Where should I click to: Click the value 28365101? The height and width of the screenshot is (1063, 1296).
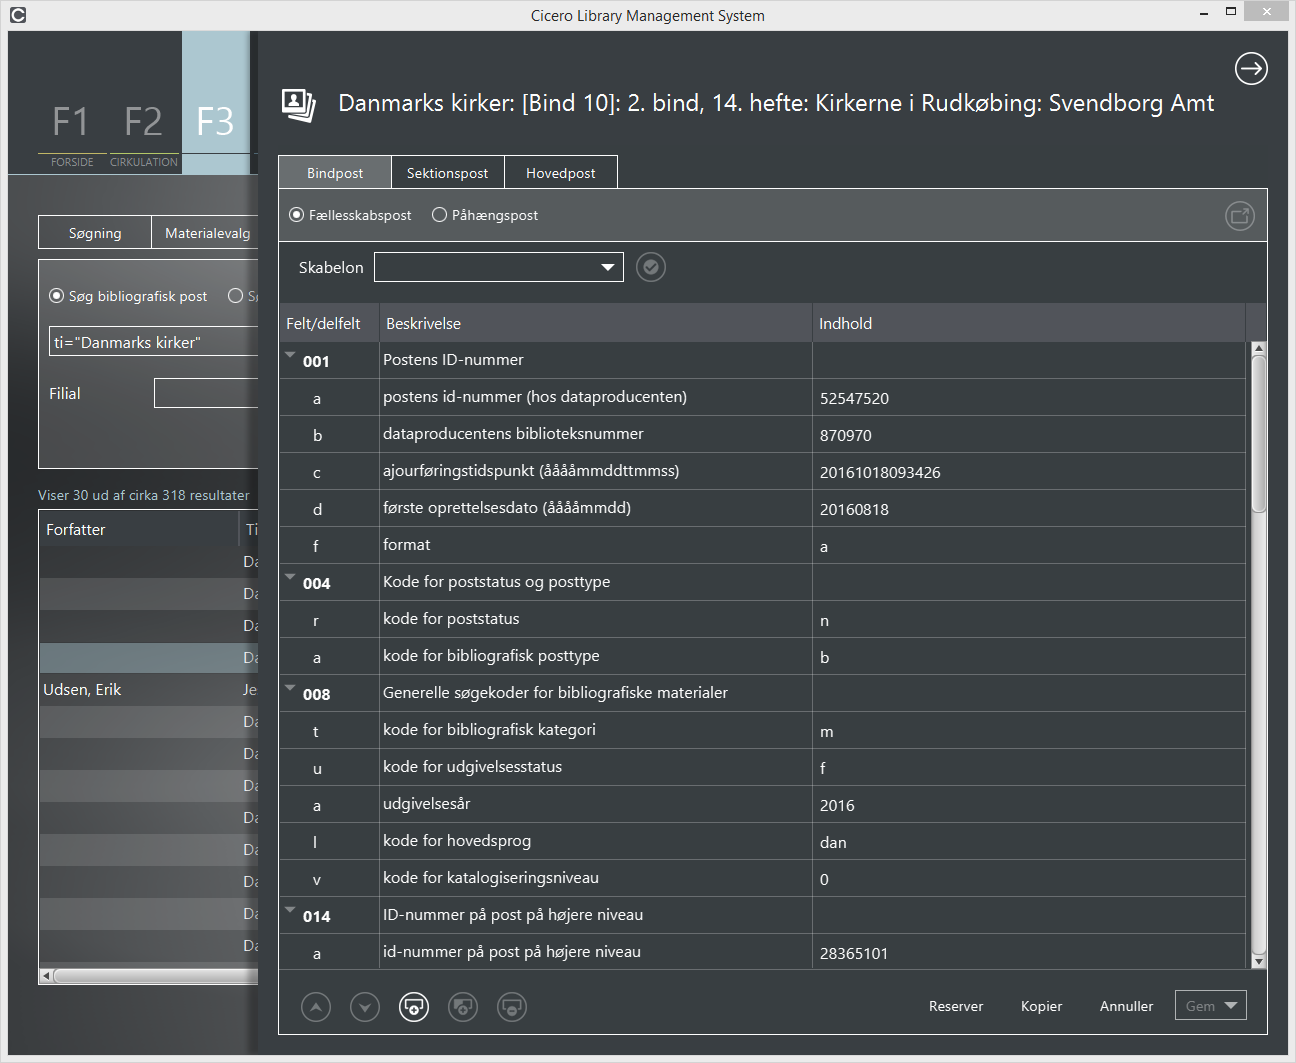(x=854, y=953)
